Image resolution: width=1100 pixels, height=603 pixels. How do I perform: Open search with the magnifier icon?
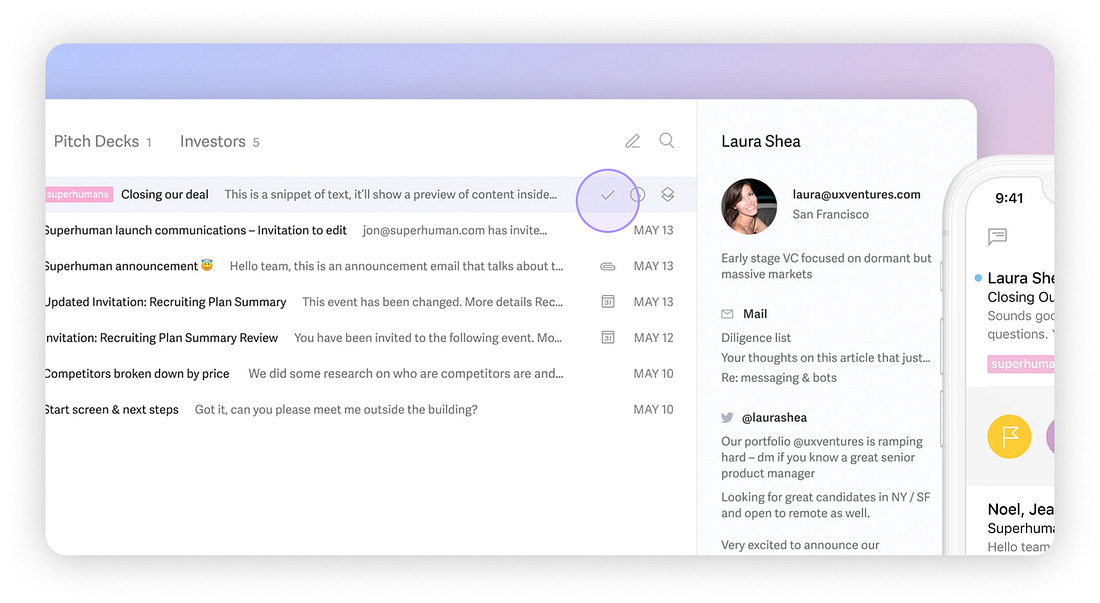coord(666,140)
